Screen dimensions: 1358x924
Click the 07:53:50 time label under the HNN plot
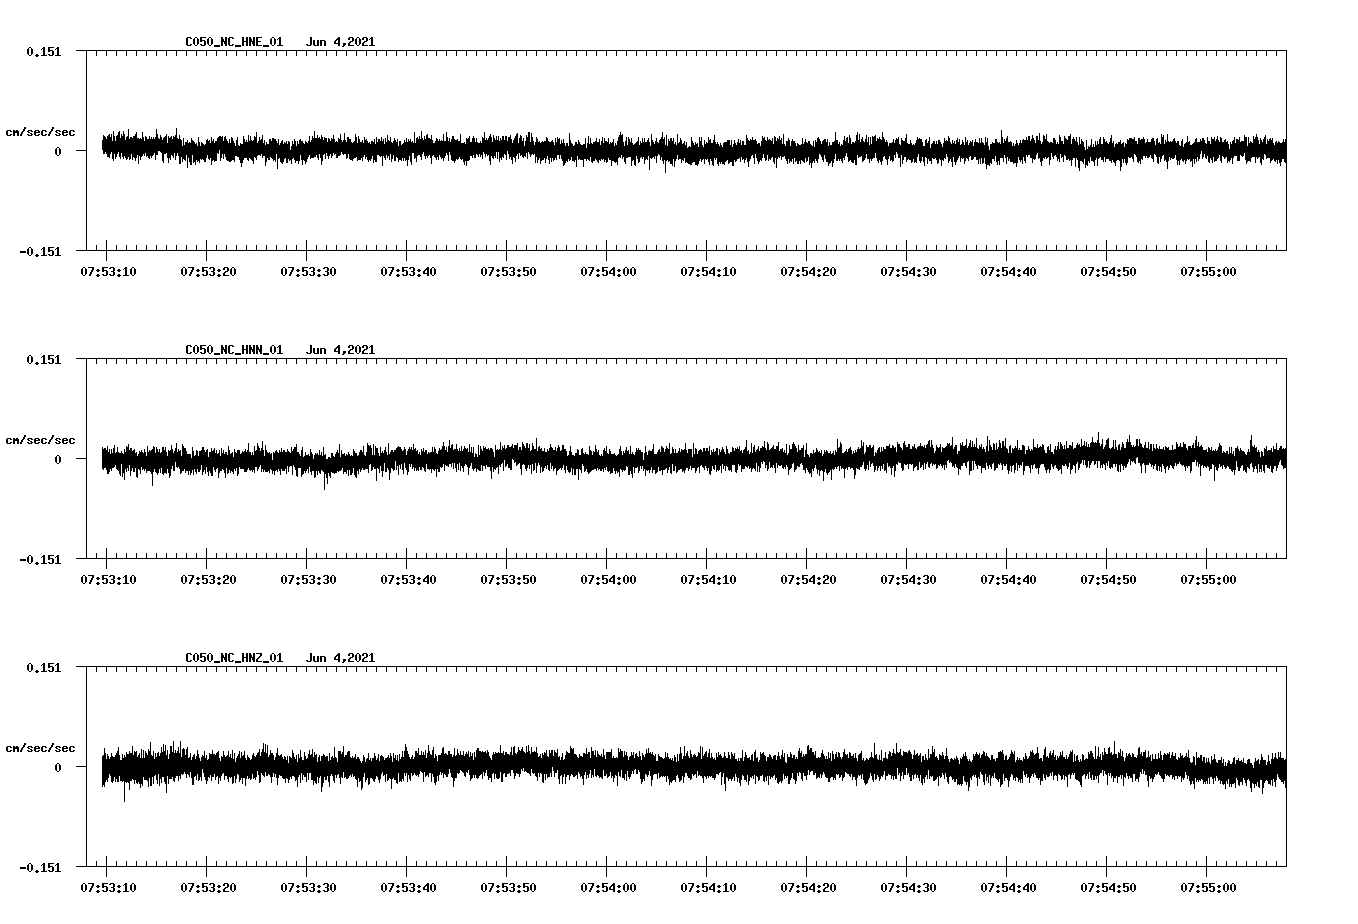pyautogui.click(x=508, y=580)
